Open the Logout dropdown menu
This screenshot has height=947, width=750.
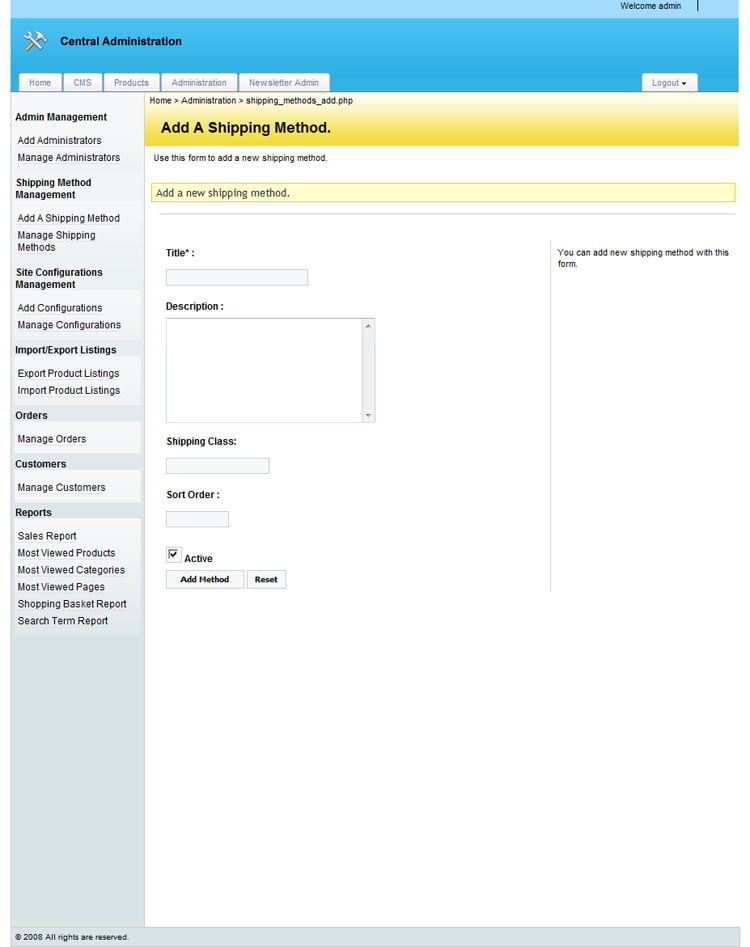tap(669, 83)
